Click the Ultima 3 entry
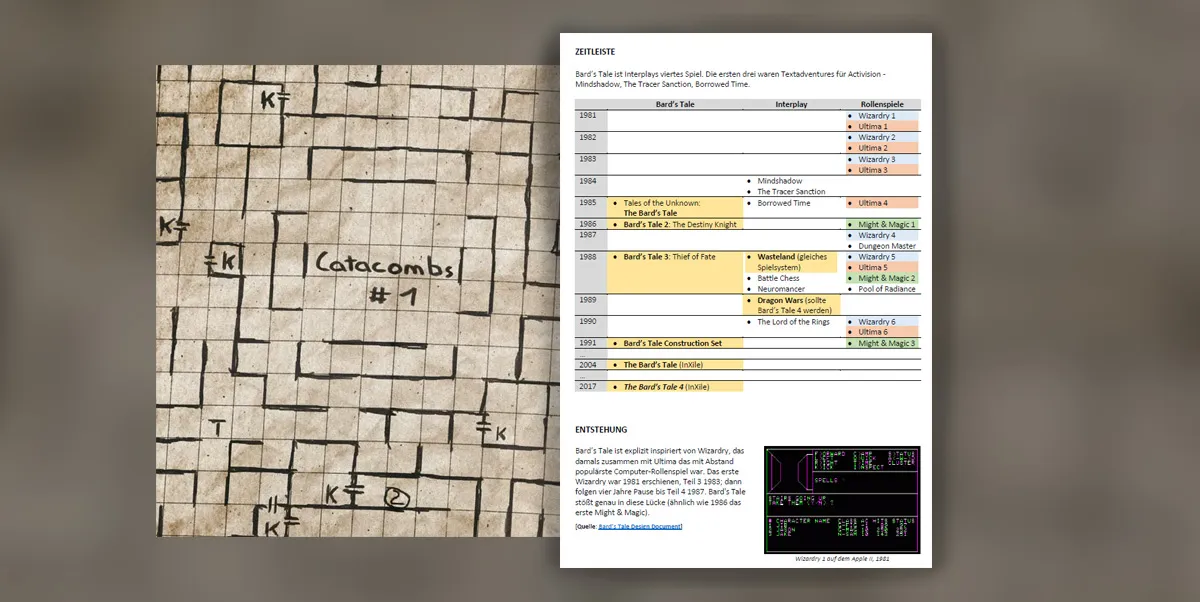Image resolution: width=1200 pixels, height=602 pixels. pos(873,170)
